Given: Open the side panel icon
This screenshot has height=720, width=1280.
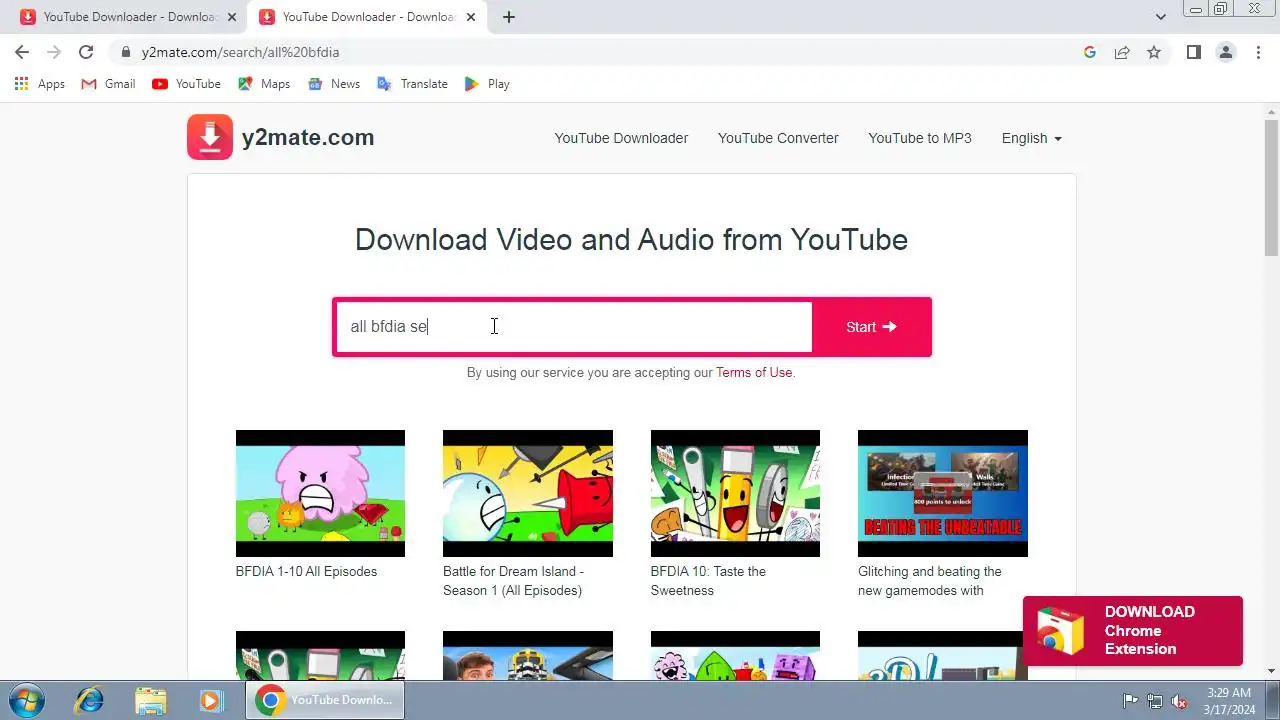Looking at the screenshot, I should (x=1193, y=52).
